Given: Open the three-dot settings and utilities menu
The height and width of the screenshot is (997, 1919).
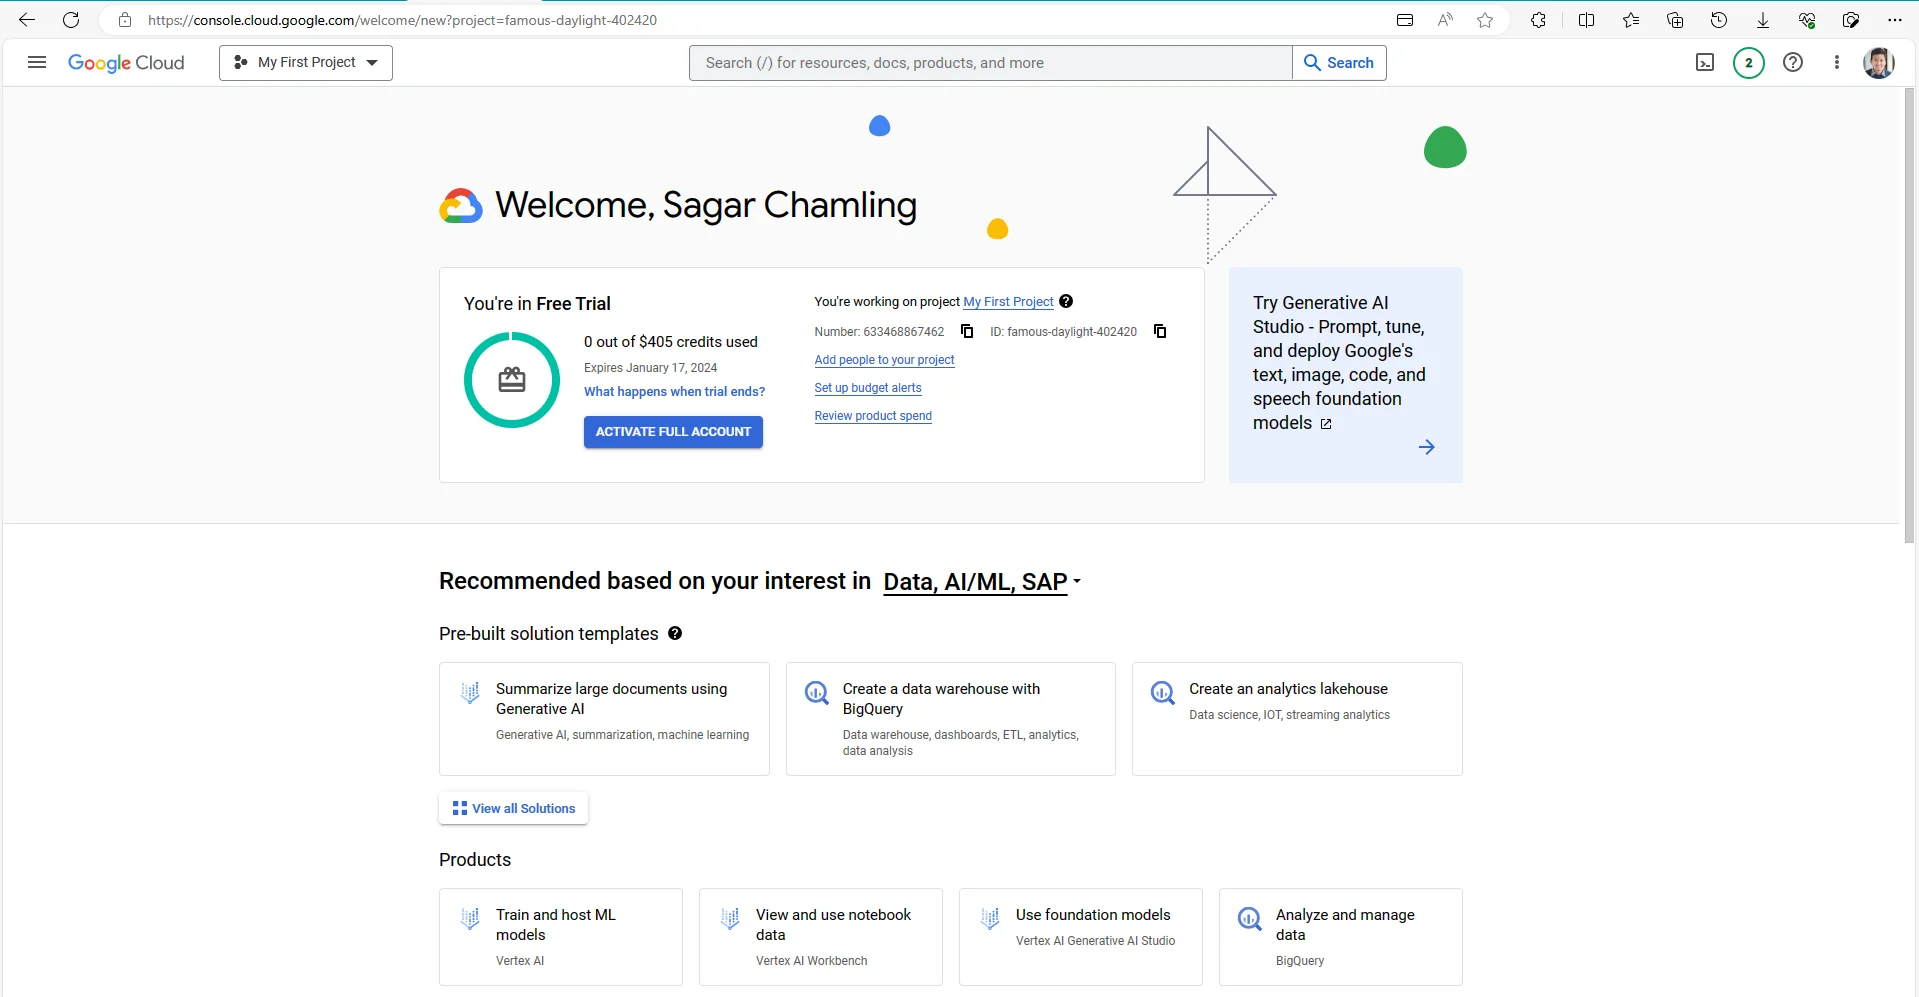Looking at the screenshot, I should (x=1837, y=63).
